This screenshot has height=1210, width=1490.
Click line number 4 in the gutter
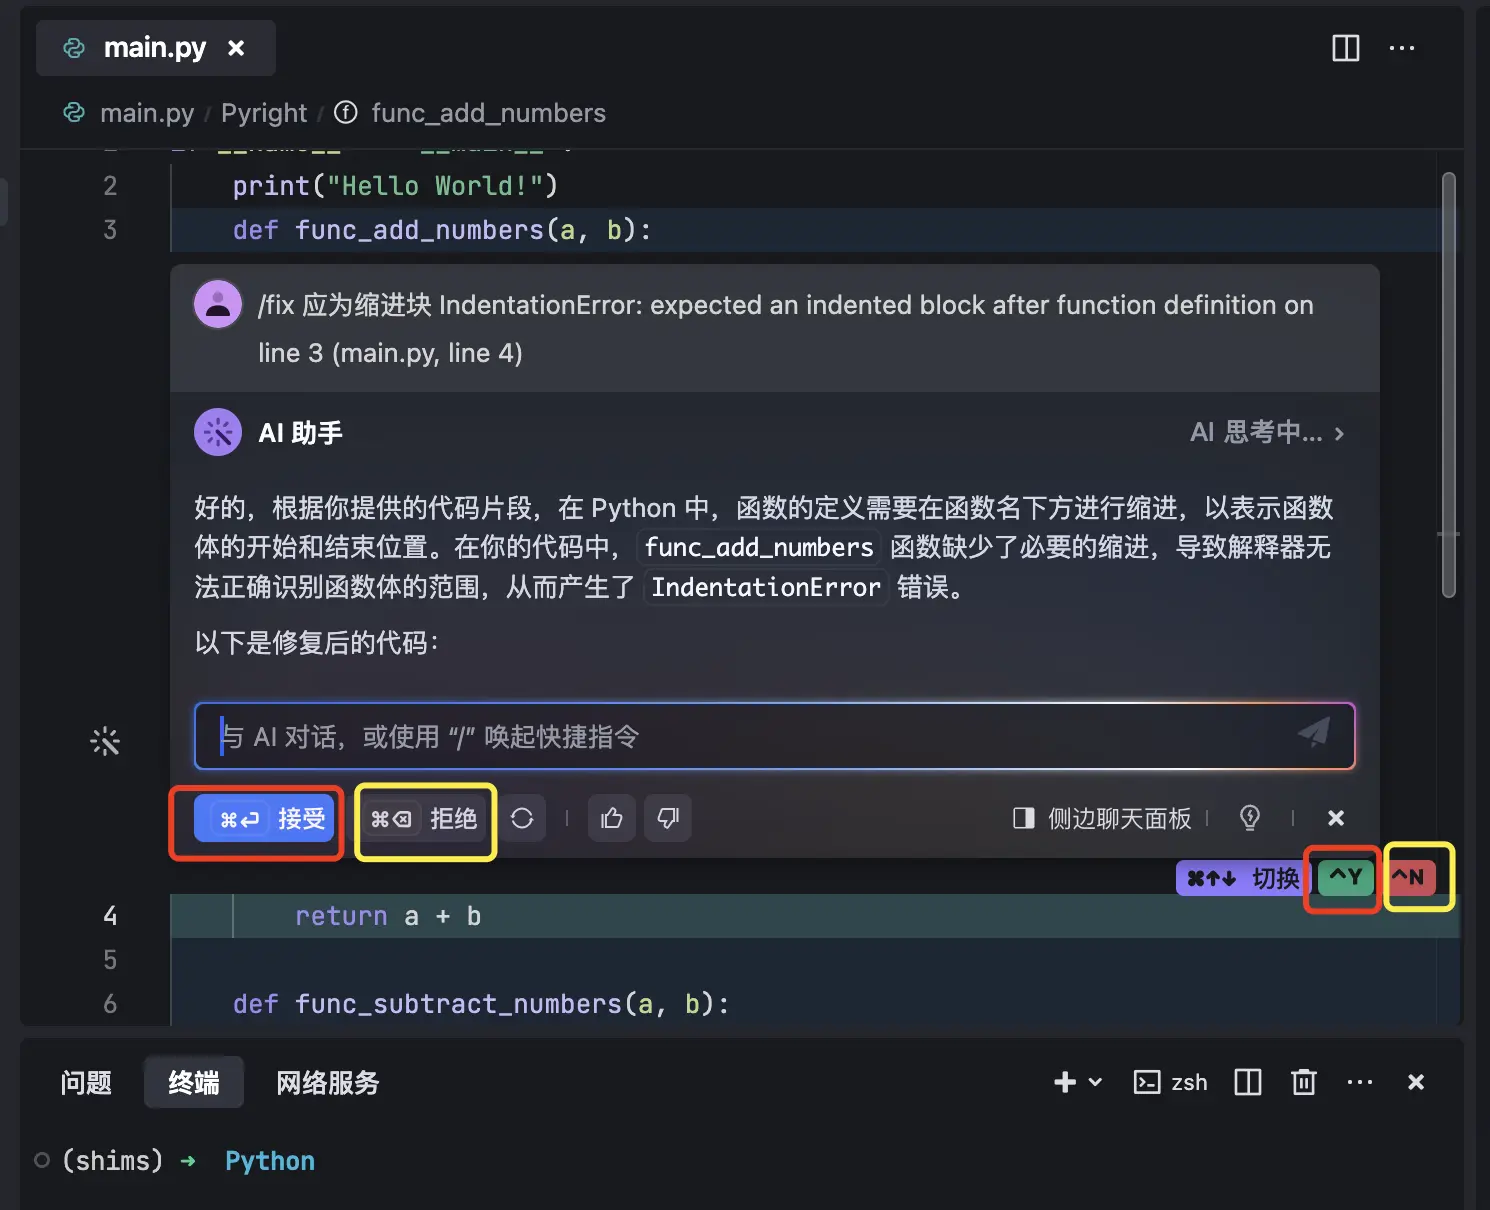point(110,916)
